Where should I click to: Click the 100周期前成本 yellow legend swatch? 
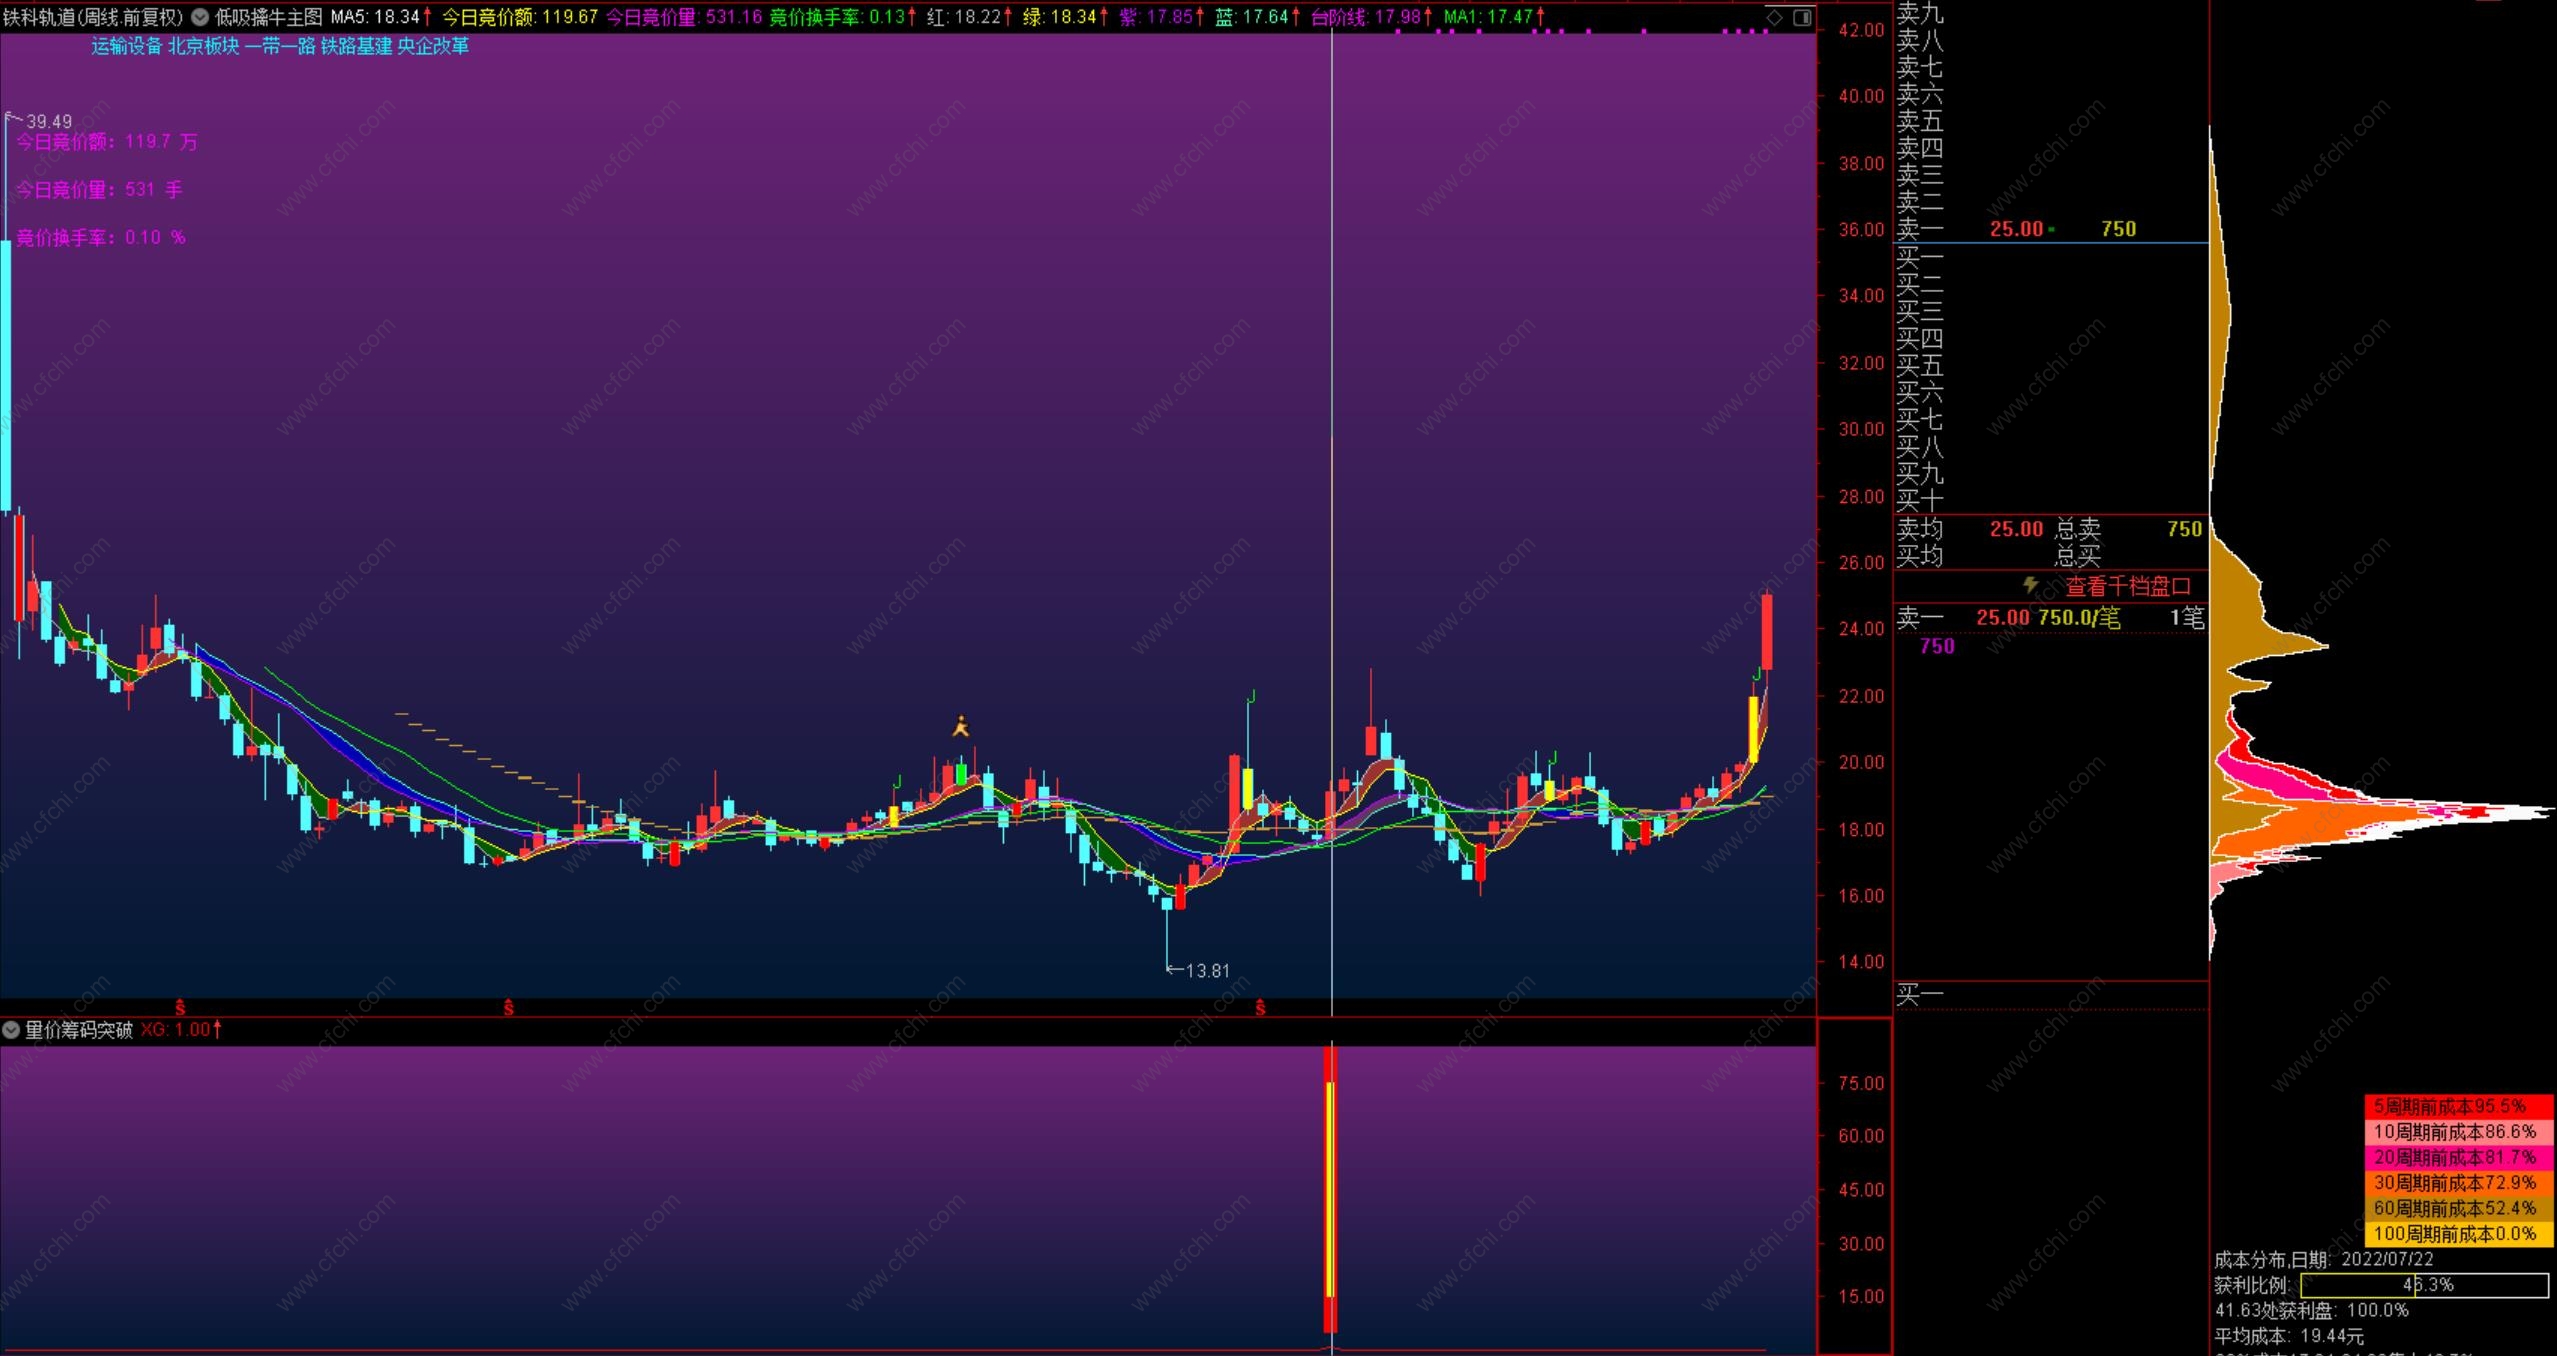(2458, 1234)
